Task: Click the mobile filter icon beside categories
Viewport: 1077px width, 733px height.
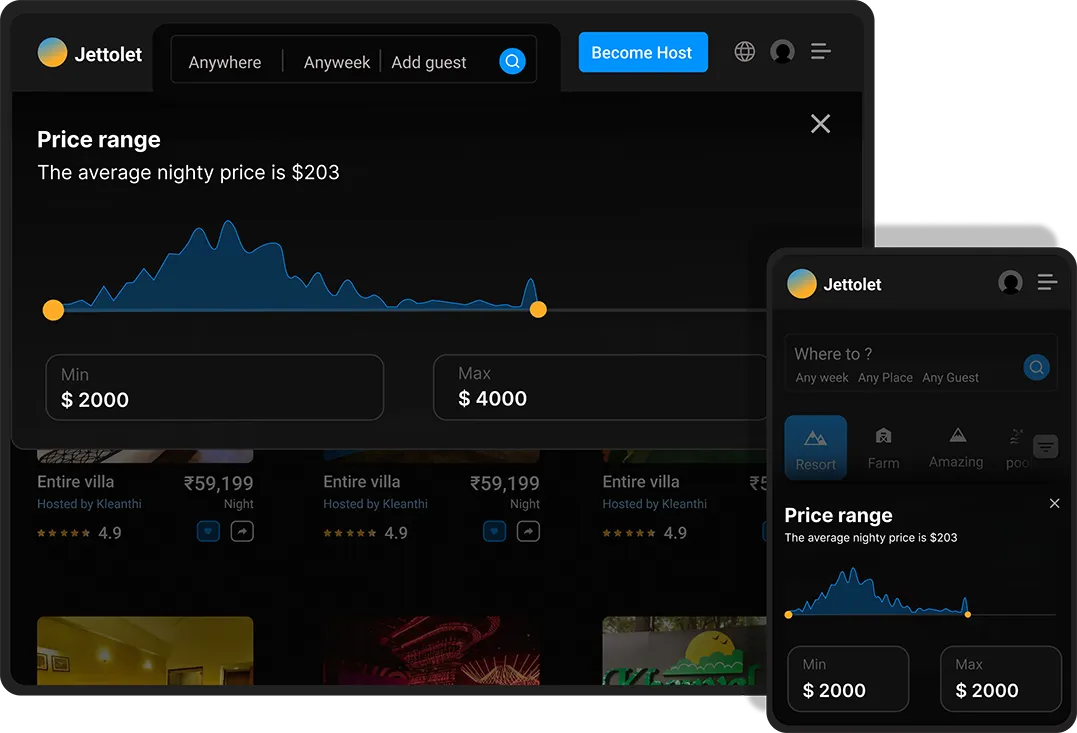Action: click(1045, 446)
